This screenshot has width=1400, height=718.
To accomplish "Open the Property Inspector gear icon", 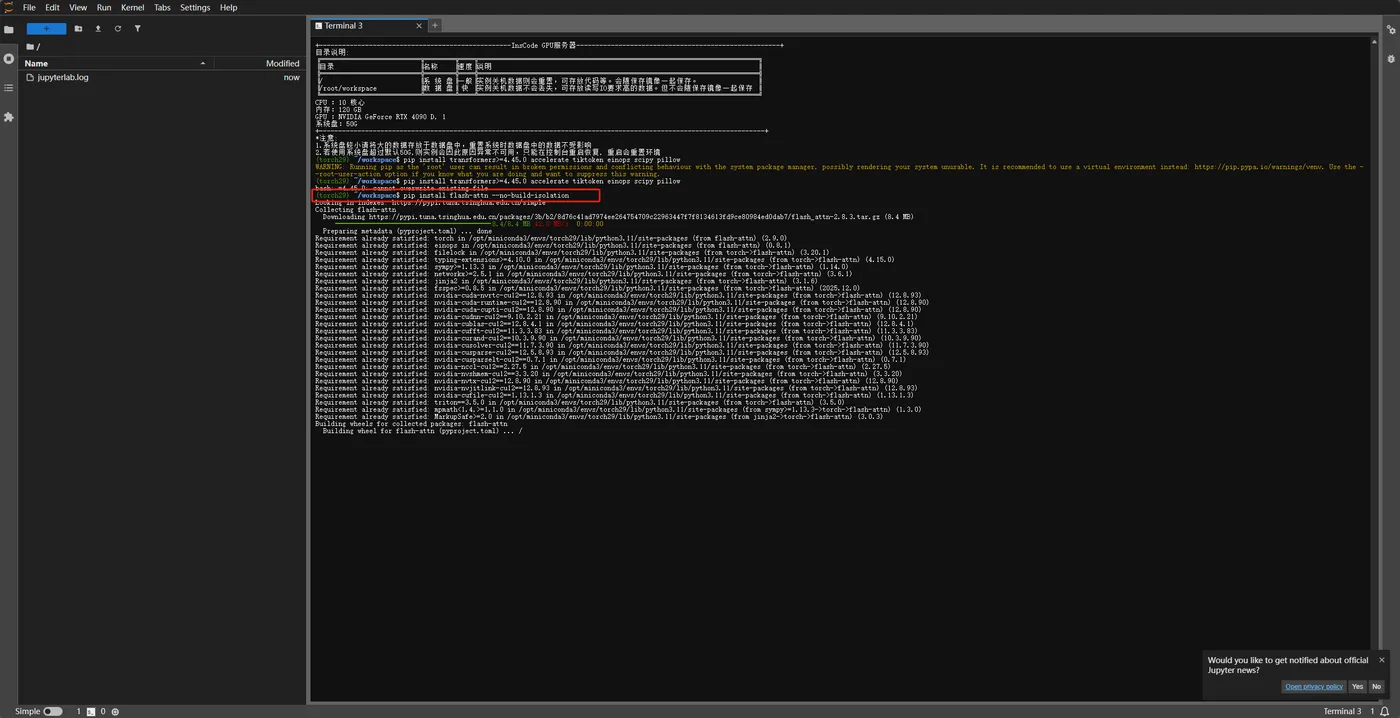I will [x=1391, y=30].
